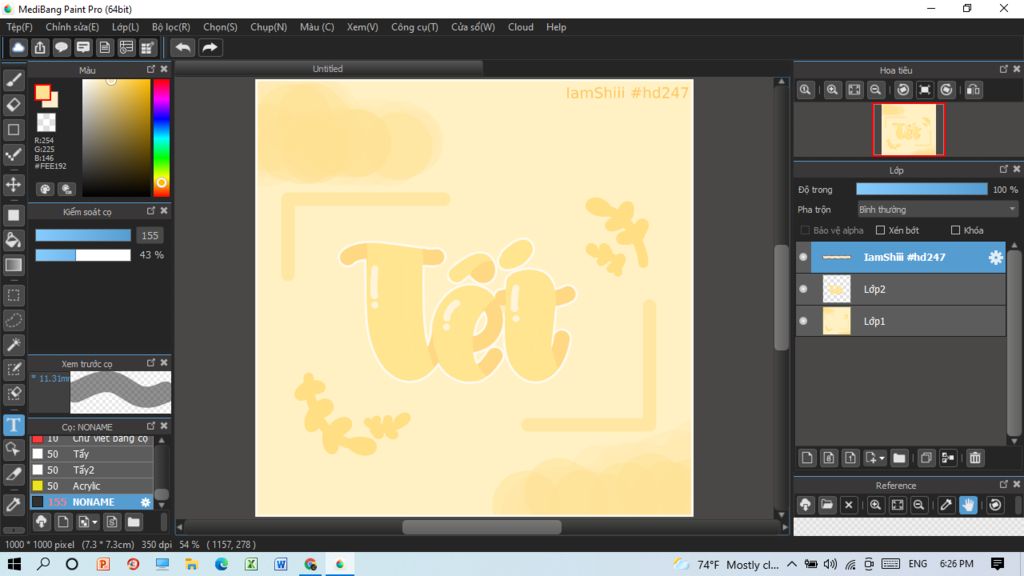This screenshot has width=1024, height=576.
Task: Open Microsoft Word from taskbar
Action: point(281,564)
